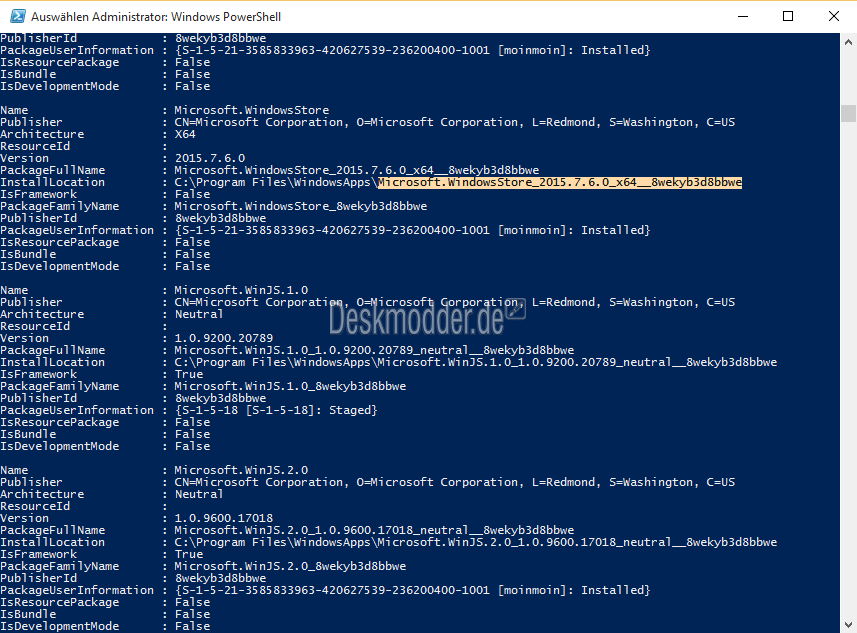
Task: Maximize the PowerShell window
Action: pos(788,16)
